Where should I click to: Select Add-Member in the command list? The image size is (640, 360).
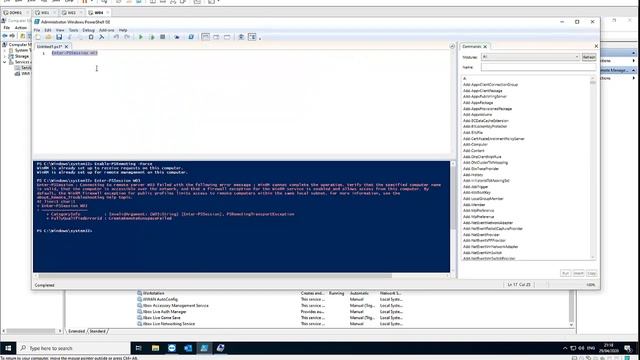pyautogui.click(x=474, y=205)
